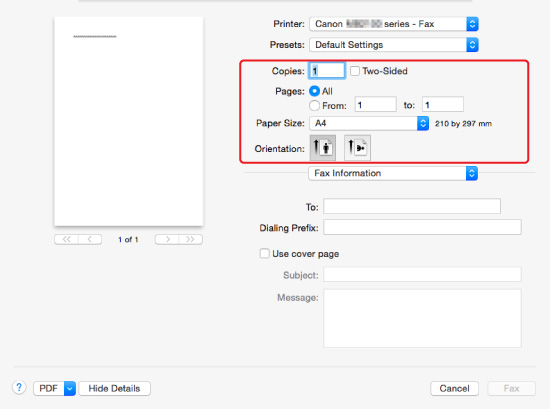Select landscape orientation icon

[357, 148]
